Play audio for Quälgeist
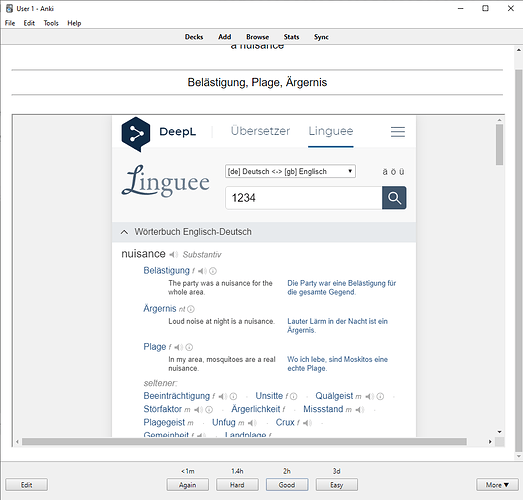The image size is (523, 500). tap(369, 397)
